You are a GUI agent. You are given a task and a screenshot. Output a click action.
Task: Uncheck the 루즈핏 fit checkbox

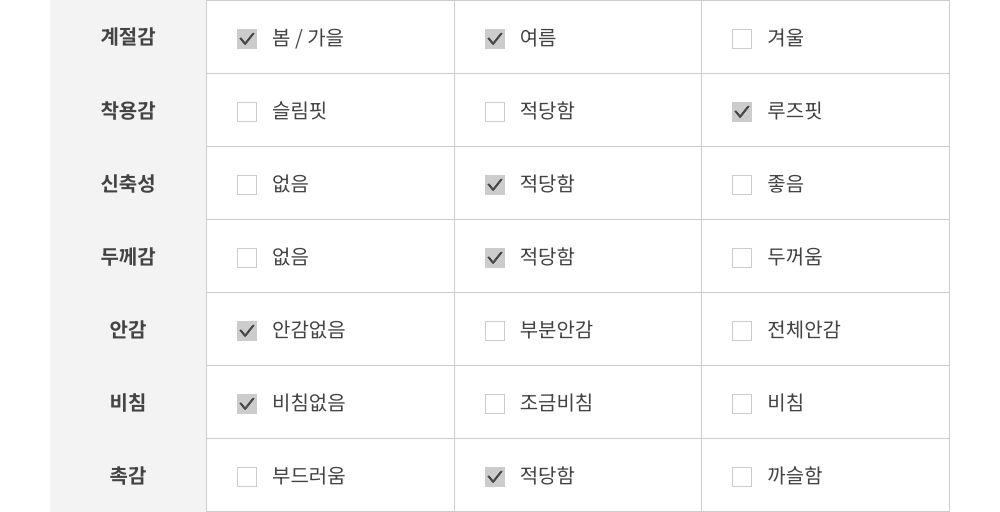pos(742,112)
